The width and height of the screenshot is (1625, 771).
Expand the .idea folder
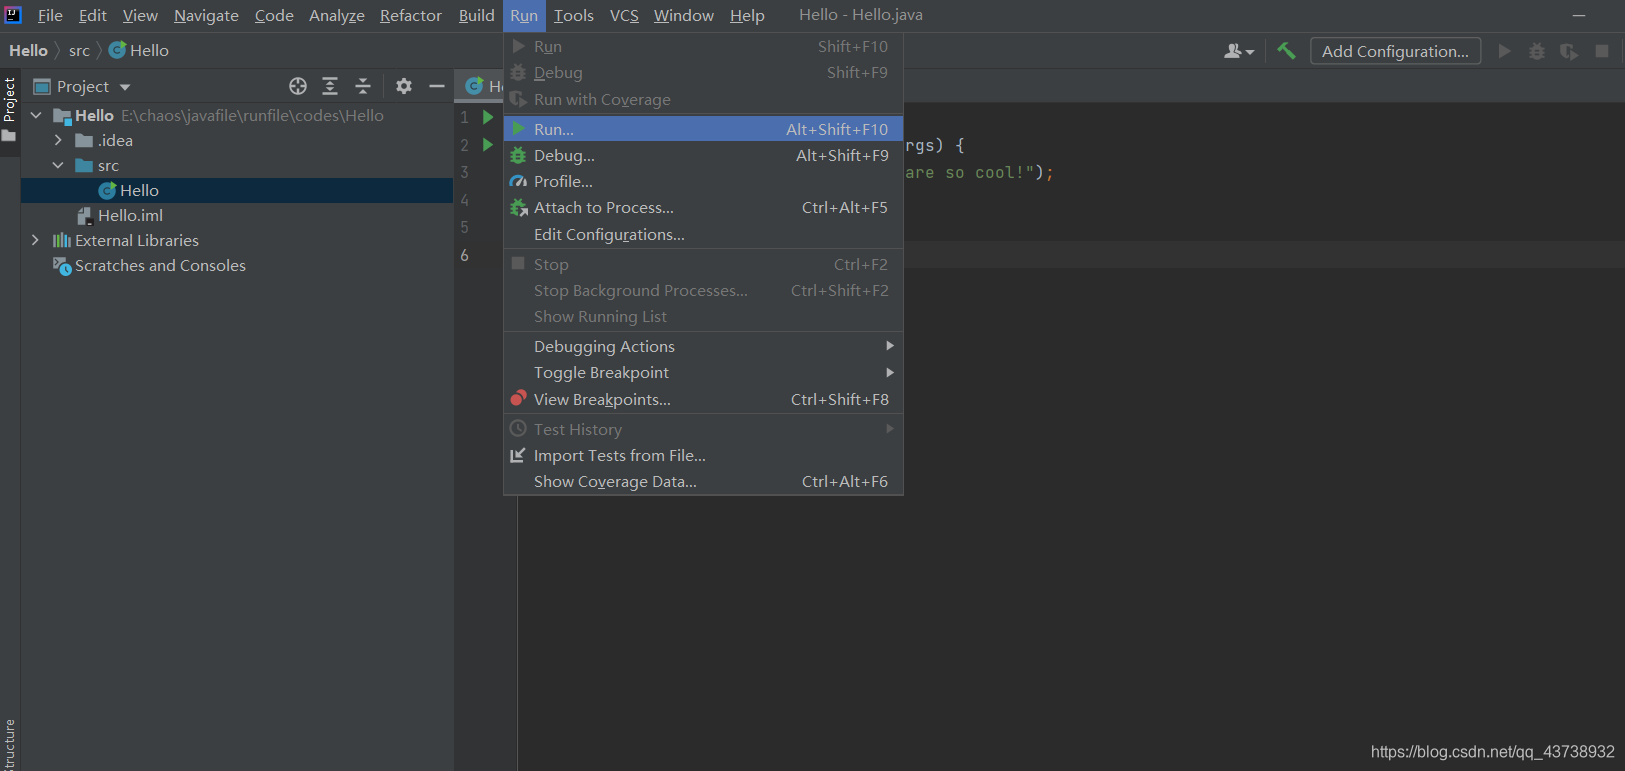pyautogui.click(x=58, y=140)
